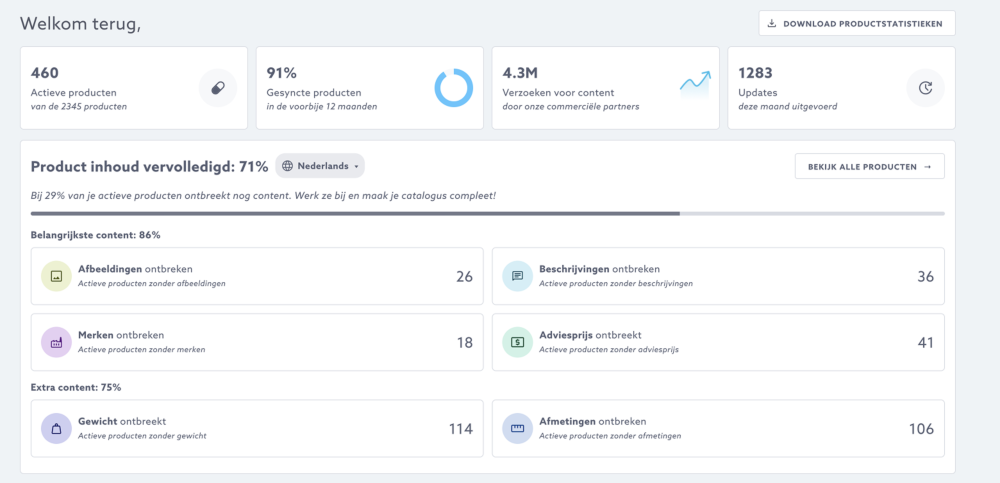
Task: Click the Adviesprijs price icon
Action: [517, 342]
